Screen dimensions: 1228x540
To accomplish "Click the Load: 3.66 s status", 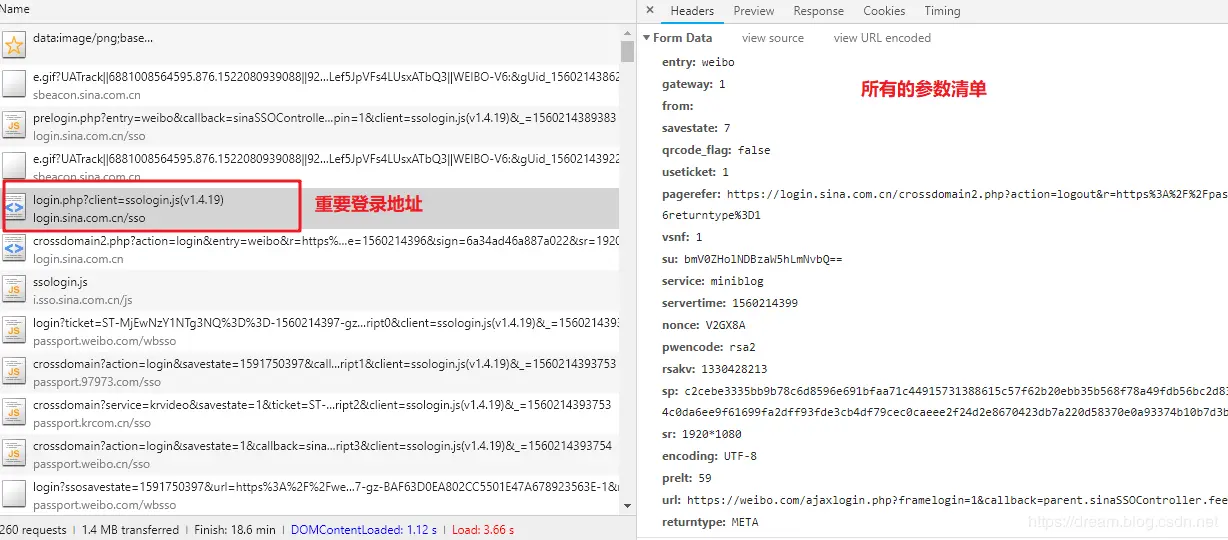I will point(483,529).
